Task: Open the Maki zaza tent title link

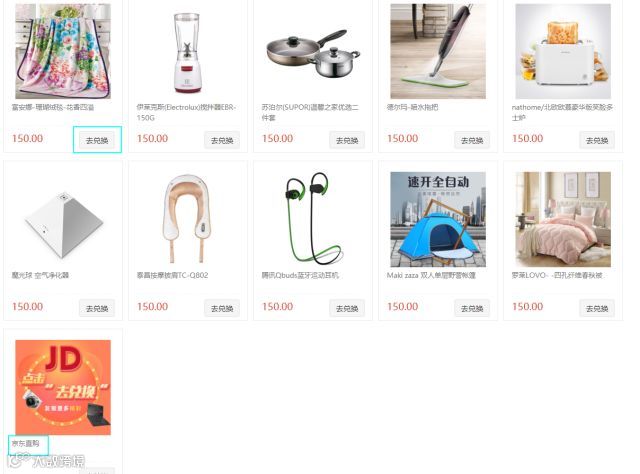Action: 431,275
